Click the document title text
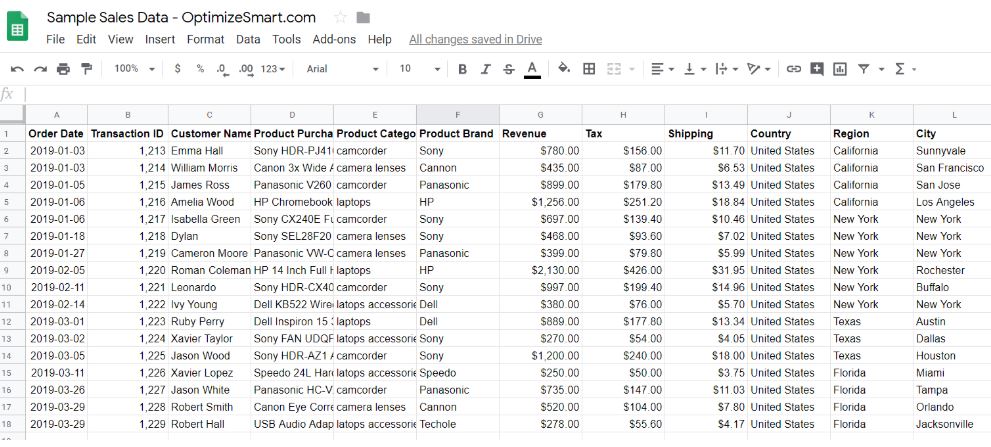 click(181, 17)
